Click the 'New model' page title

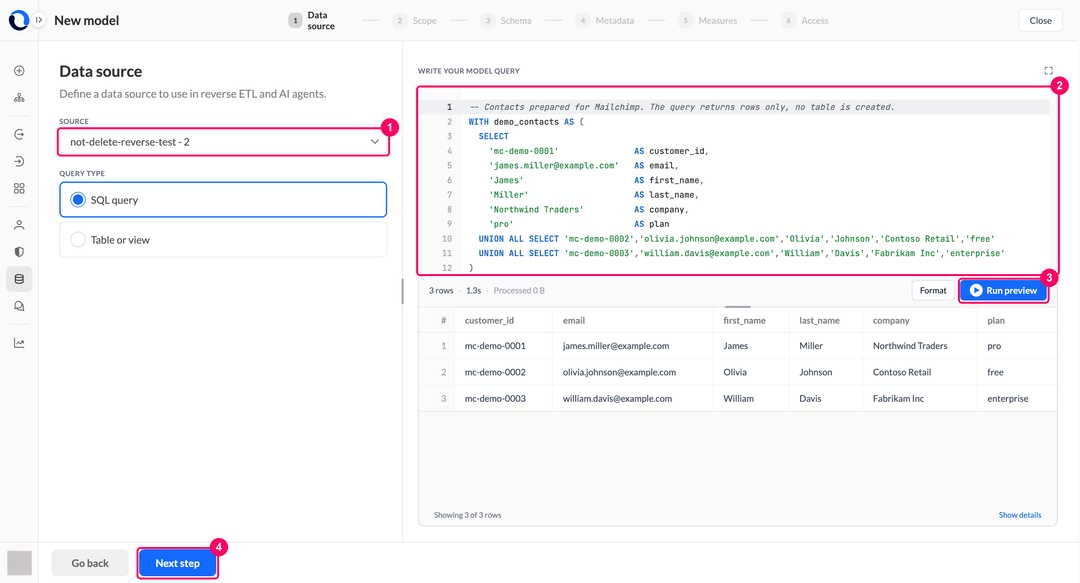coord(87,21)
